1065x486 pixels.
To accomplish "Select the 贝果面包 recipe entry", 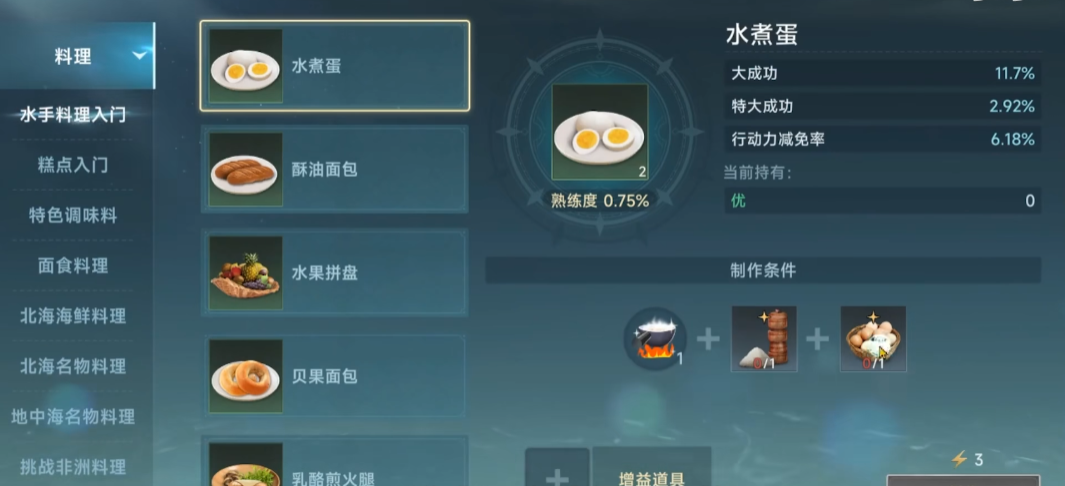I will click(x=334, y=376).
